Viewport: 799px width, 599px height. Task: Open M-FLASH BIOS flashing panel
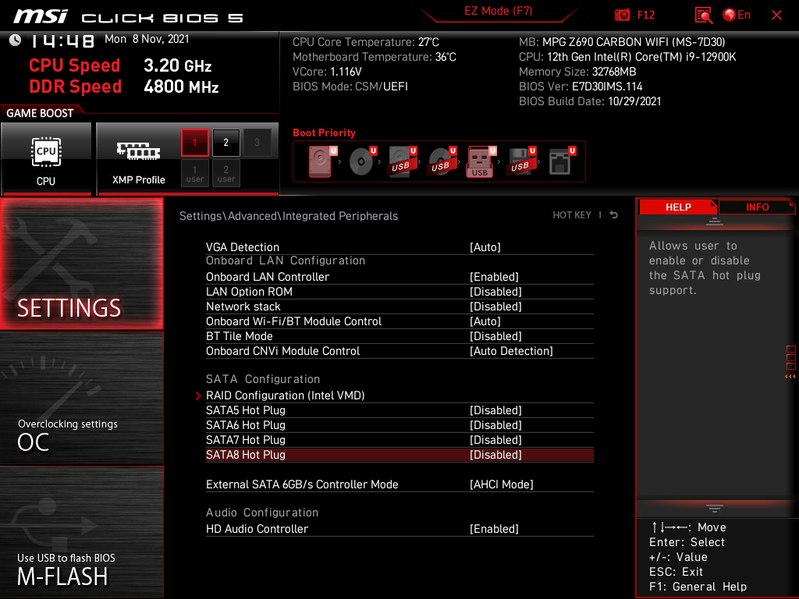tap(82, 531)
